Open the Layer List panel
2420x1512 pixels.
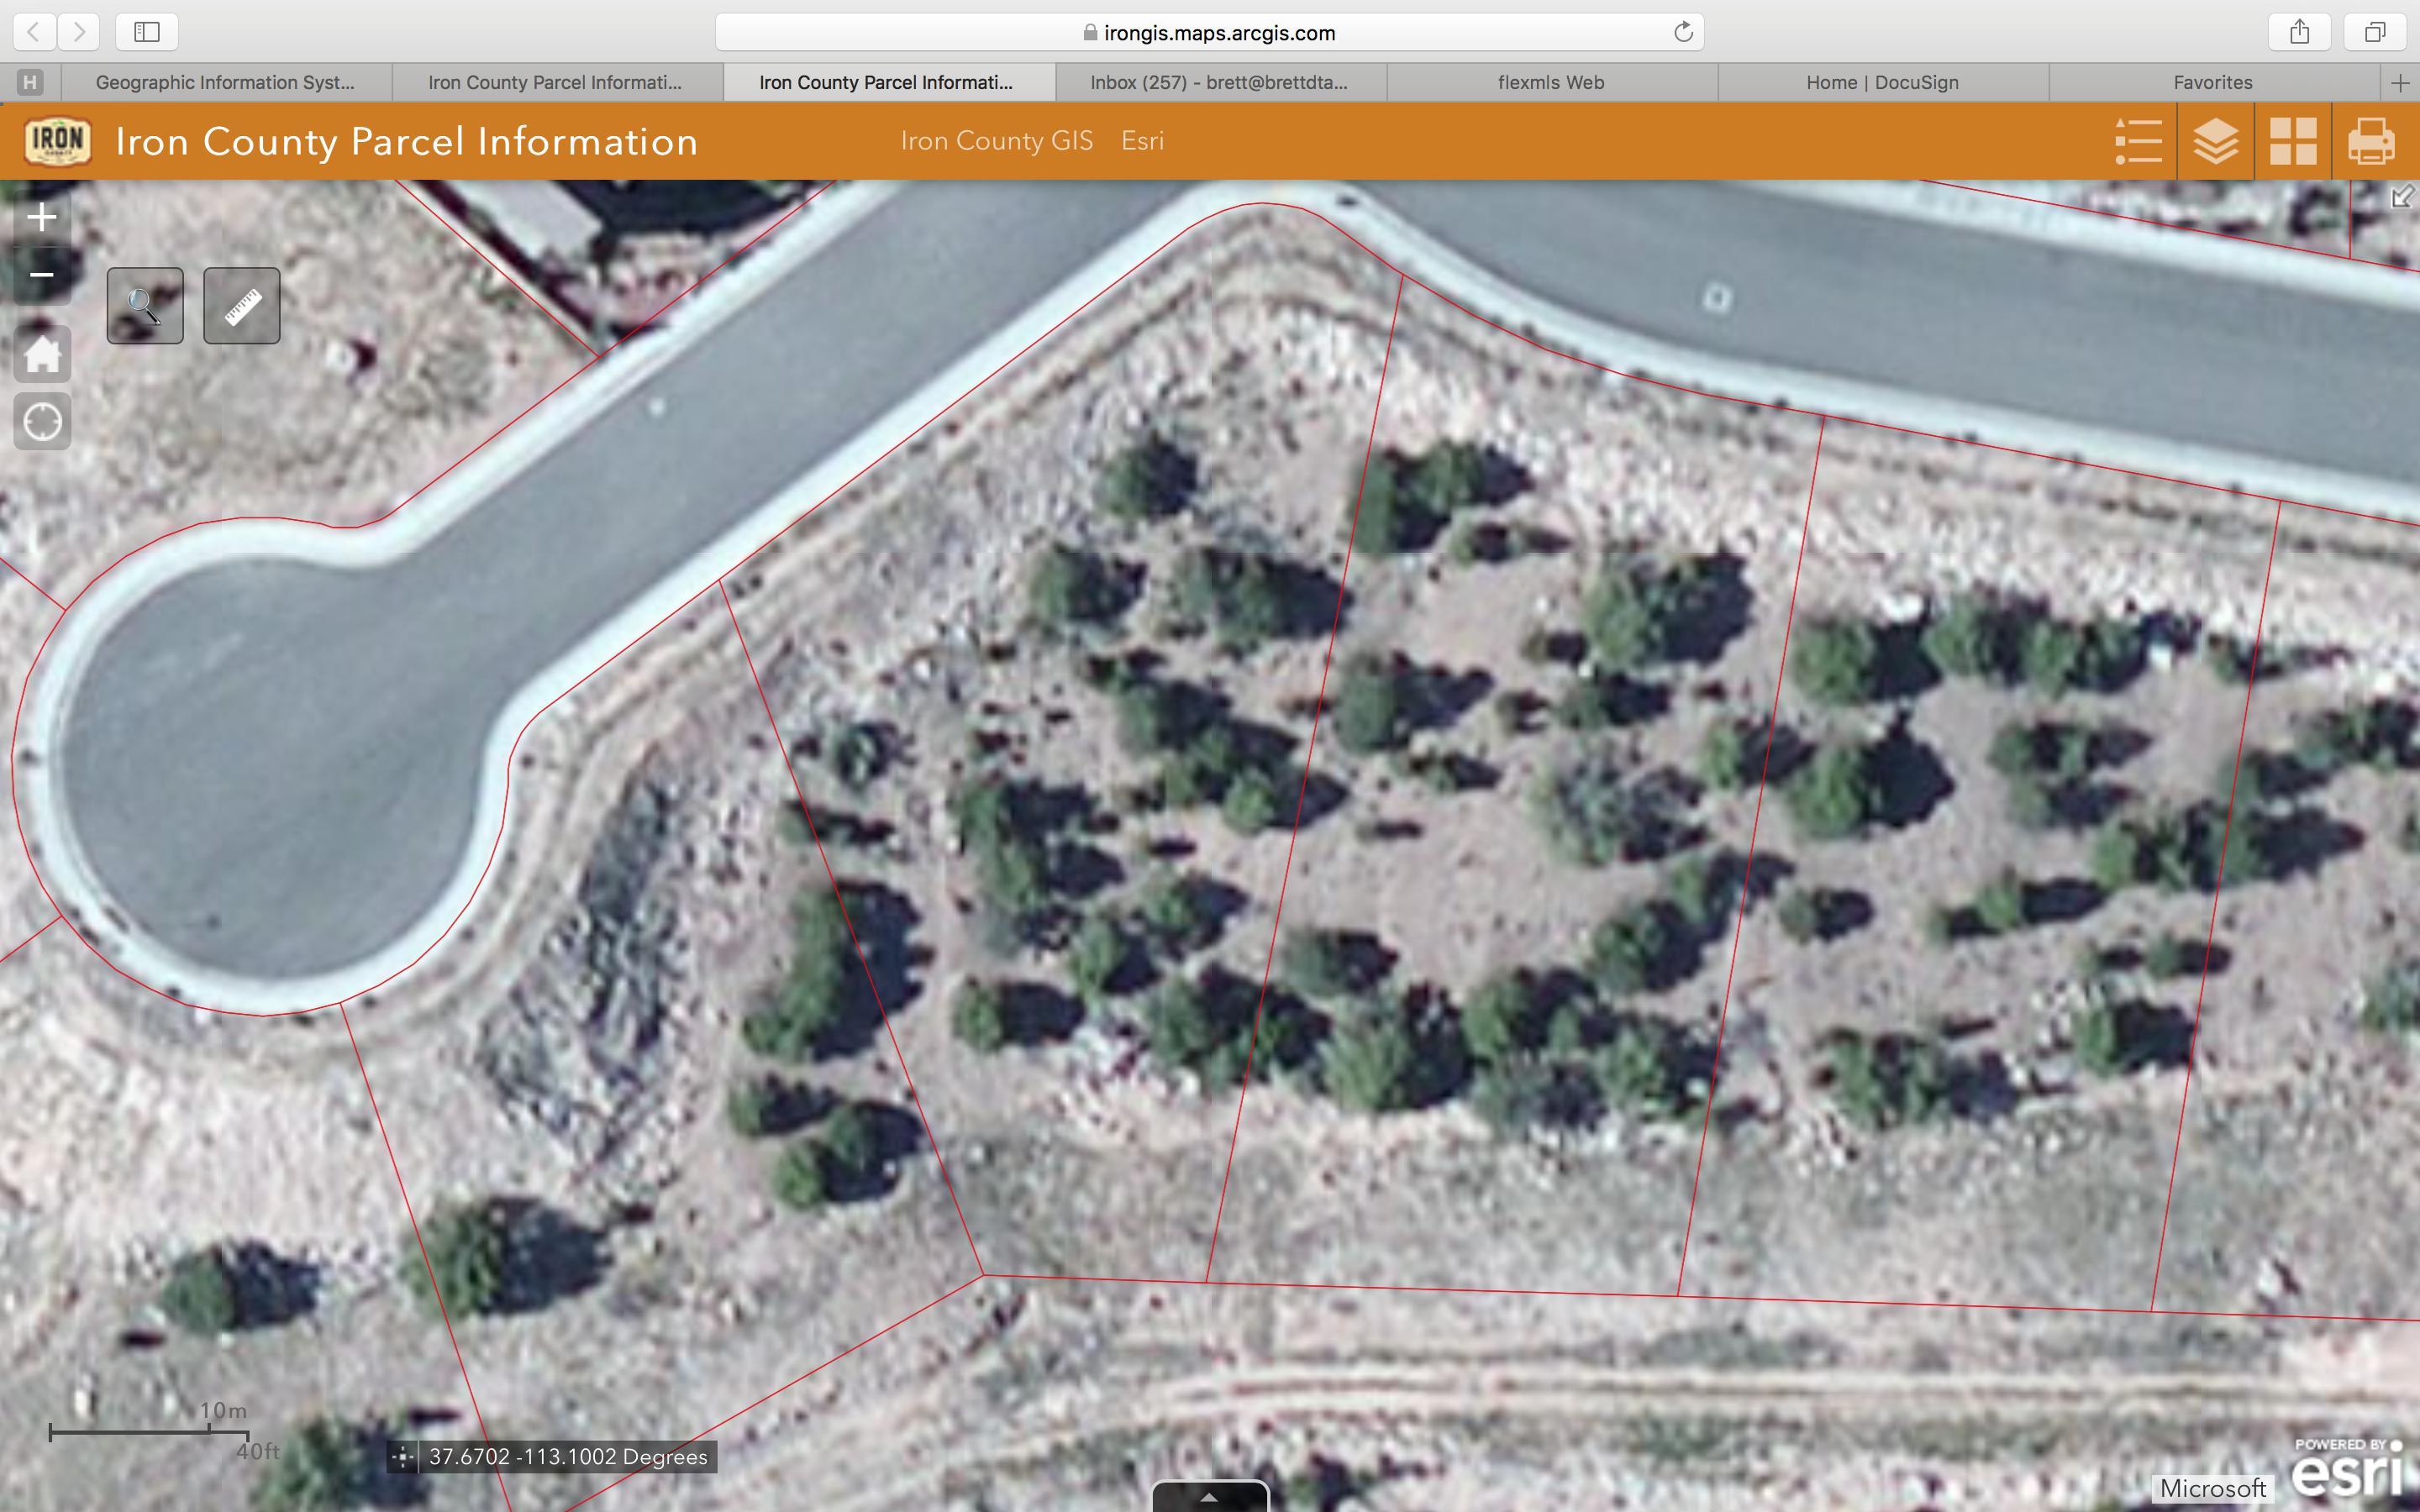(2215, 141)
